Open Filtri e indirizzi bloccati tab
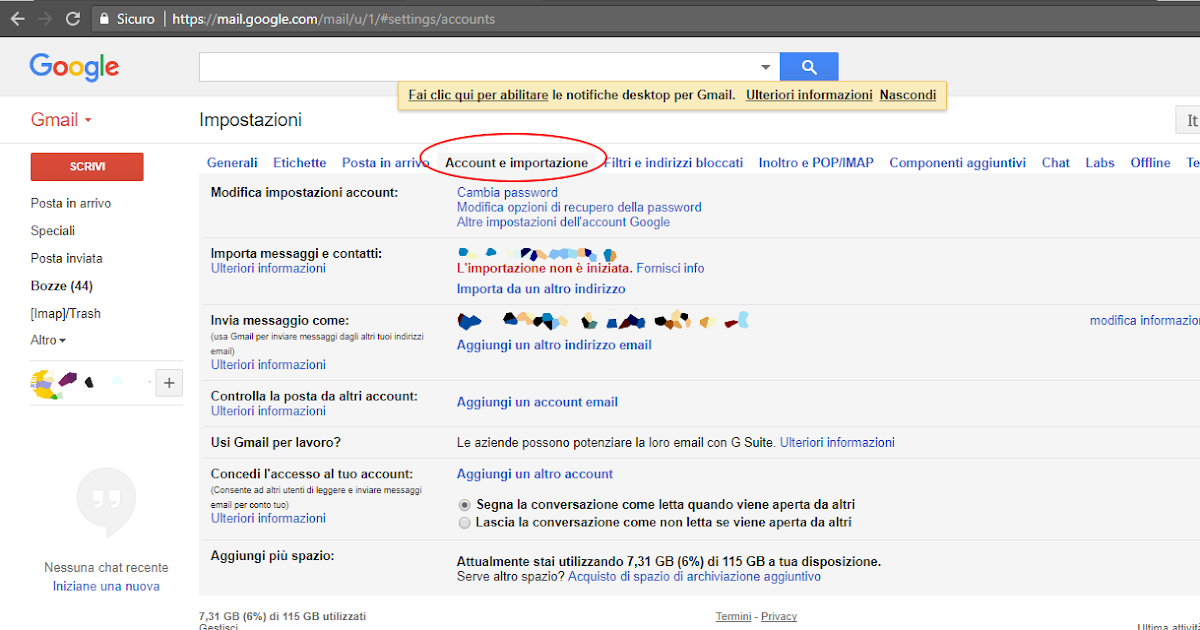 [x=674, y=163]
